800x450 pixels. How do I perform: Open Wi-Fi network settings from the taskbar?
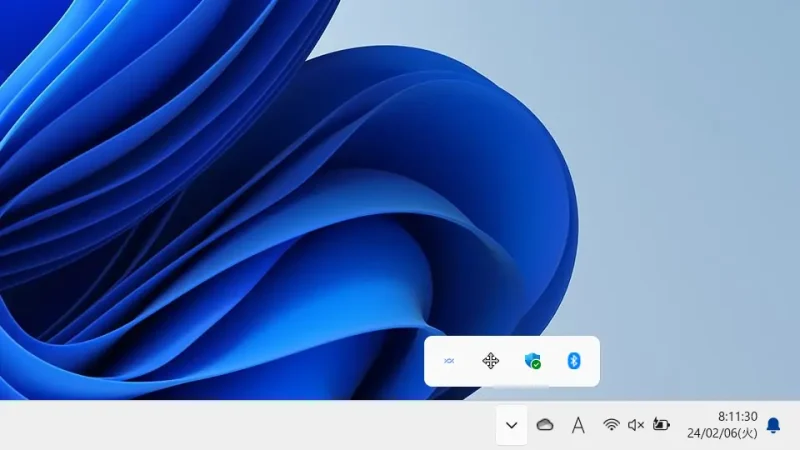611,425
